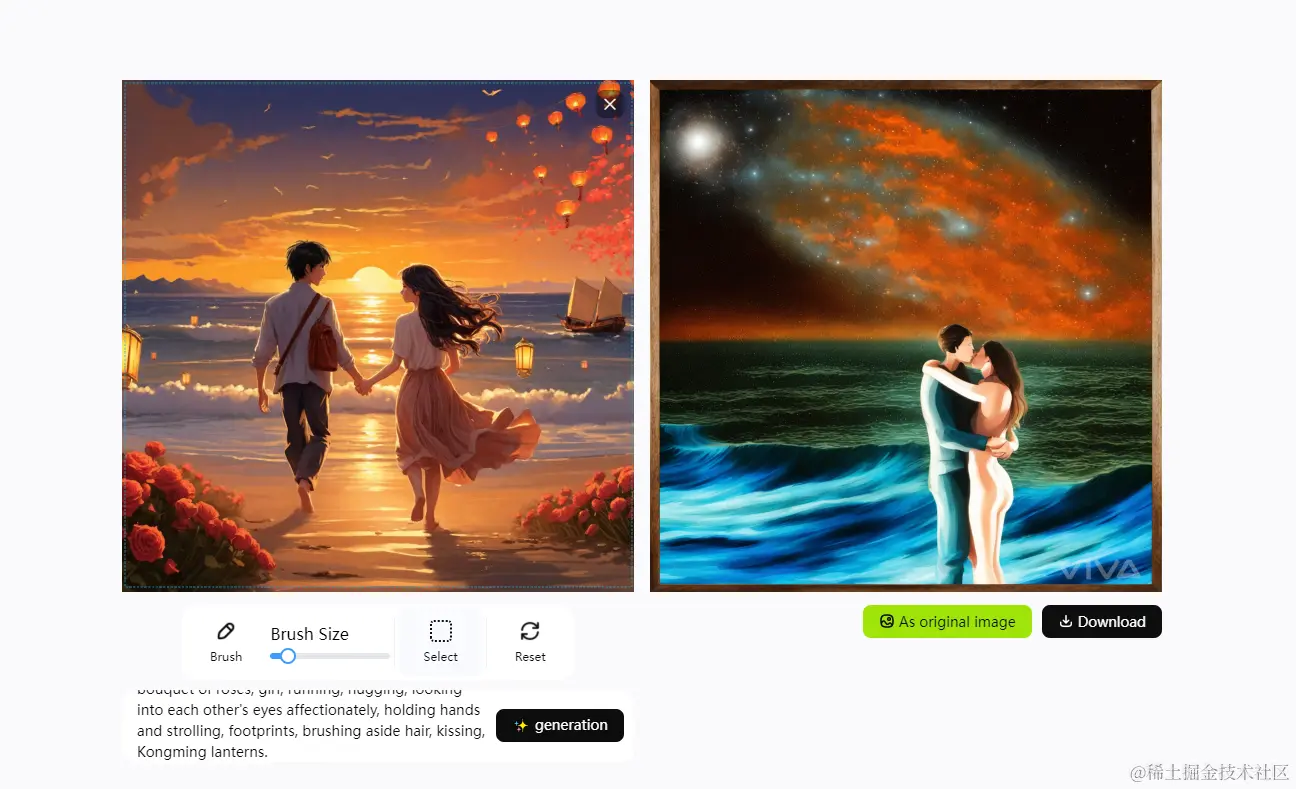Image resolution: width=1296 pixels, height=789 pixels.
Task: Activate the dashed-square Select tool icon
Action: pyautogui.click(x=440, y=631)
